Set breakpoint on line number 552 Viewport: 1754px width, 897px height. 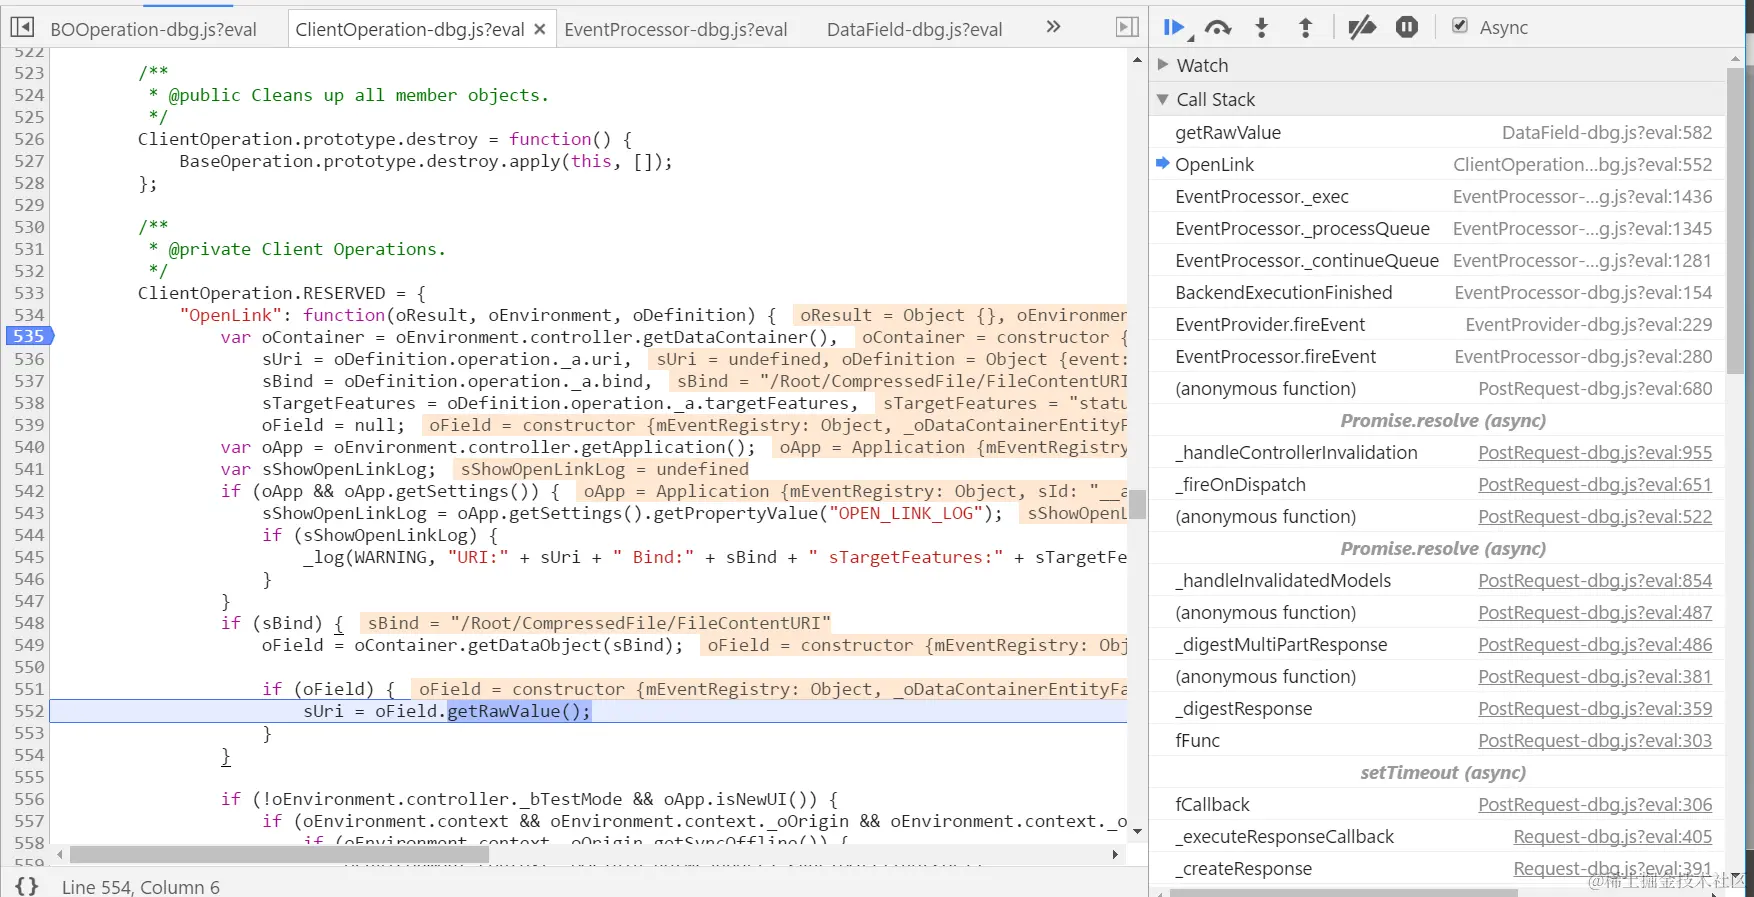point(29,711)
